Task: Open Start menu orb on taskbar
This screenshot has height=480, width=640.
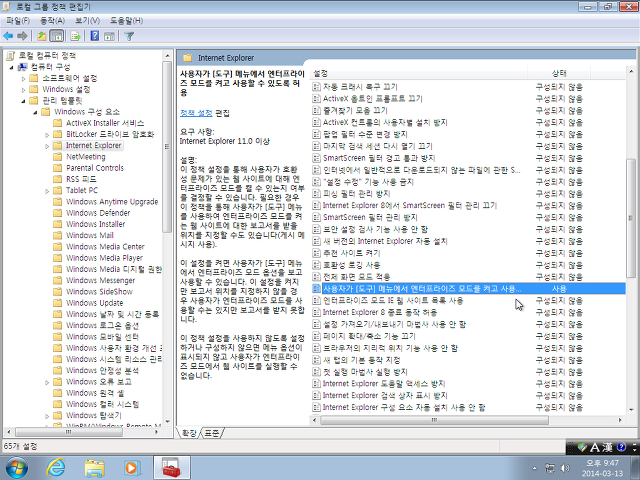Action: tap(17, 468)
